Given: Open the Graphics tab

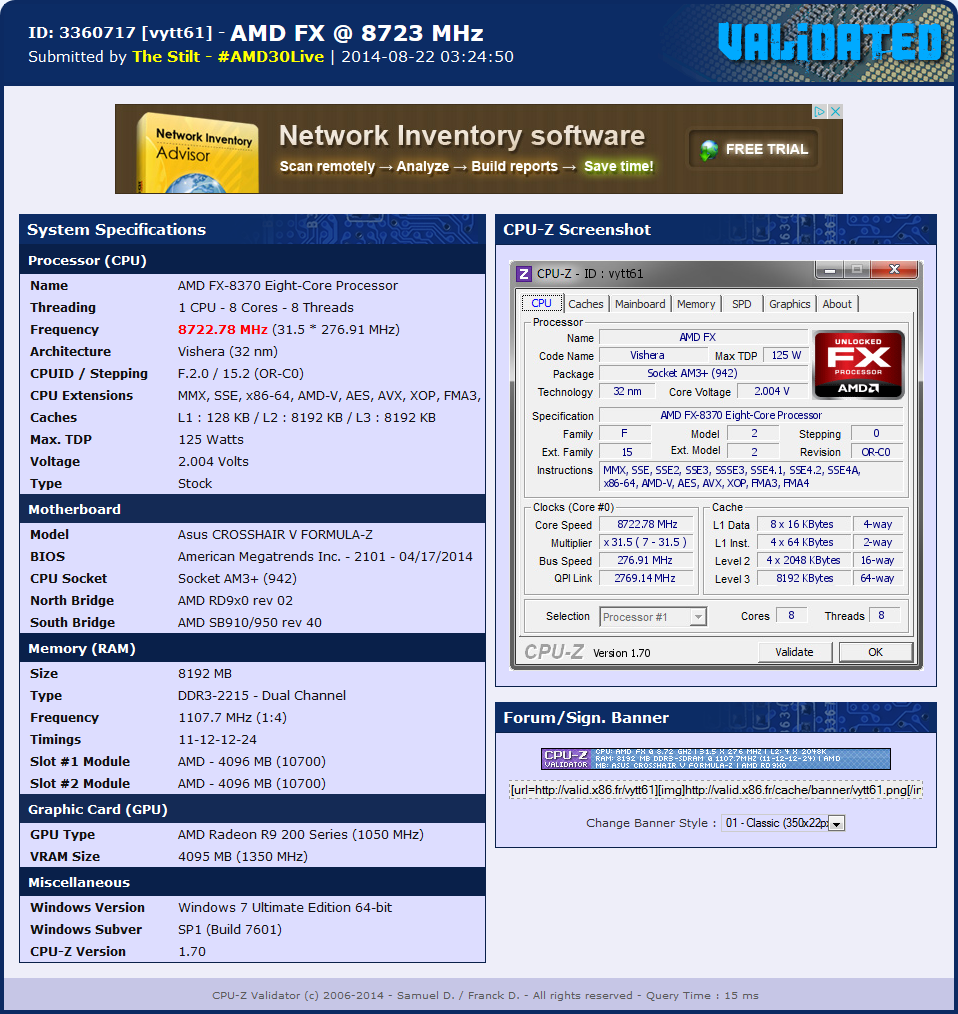Looking at the screenshot, I should point(789,304).
